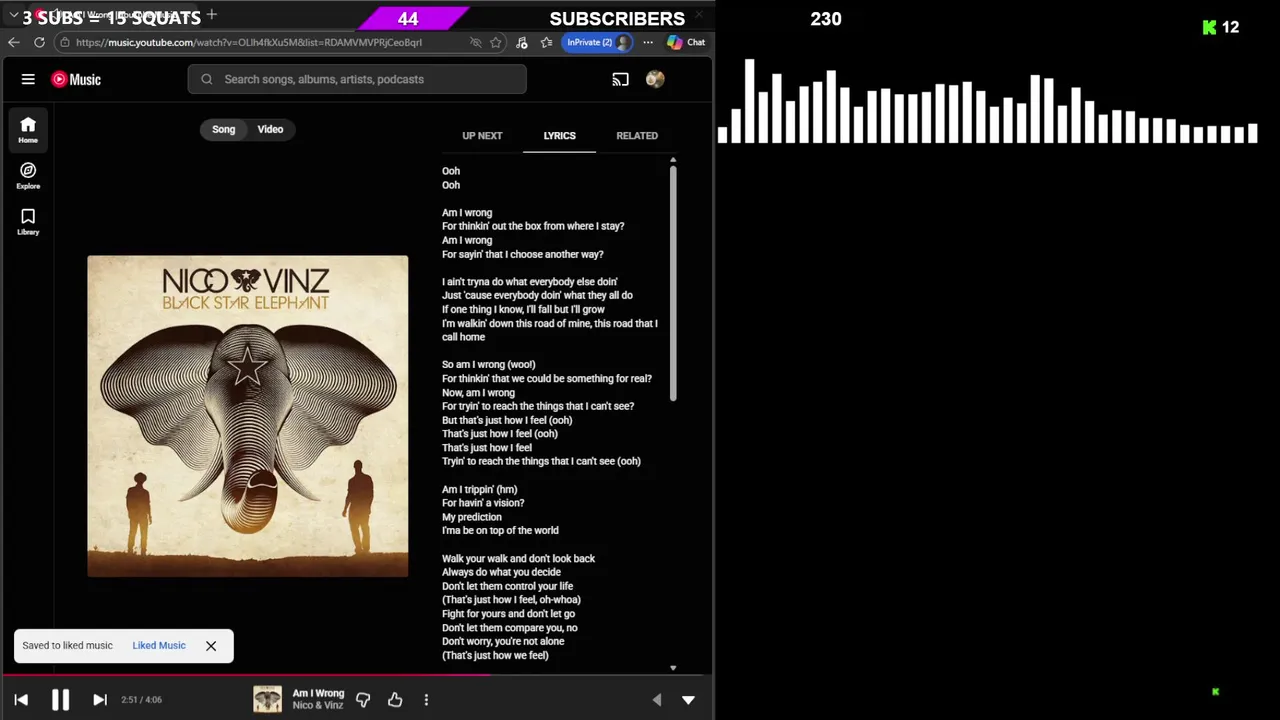Click the Black Star Elephant album art
Screen dimensions: 1280x720
(247, 416)
